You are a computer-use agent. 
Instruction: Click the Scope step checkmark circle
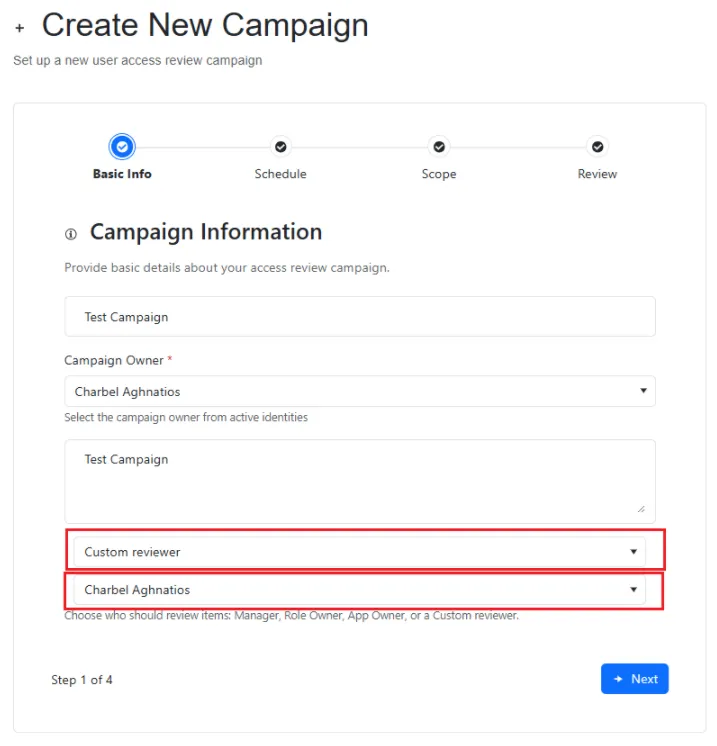(438, 147)
